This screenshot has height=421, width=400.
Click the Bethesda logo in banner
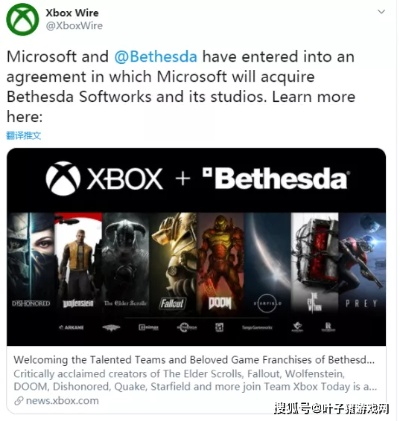275,178
